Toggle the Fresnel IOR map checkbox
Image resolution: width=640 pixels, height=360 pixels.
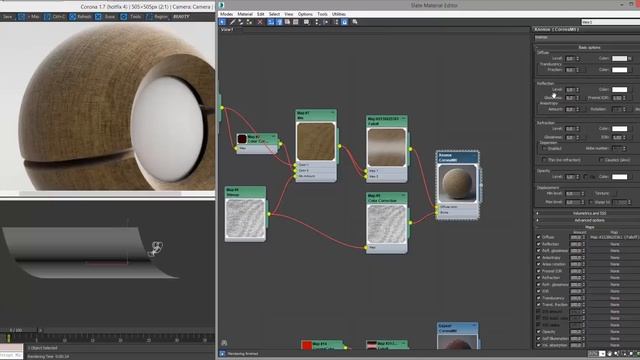tap(538, 271)
